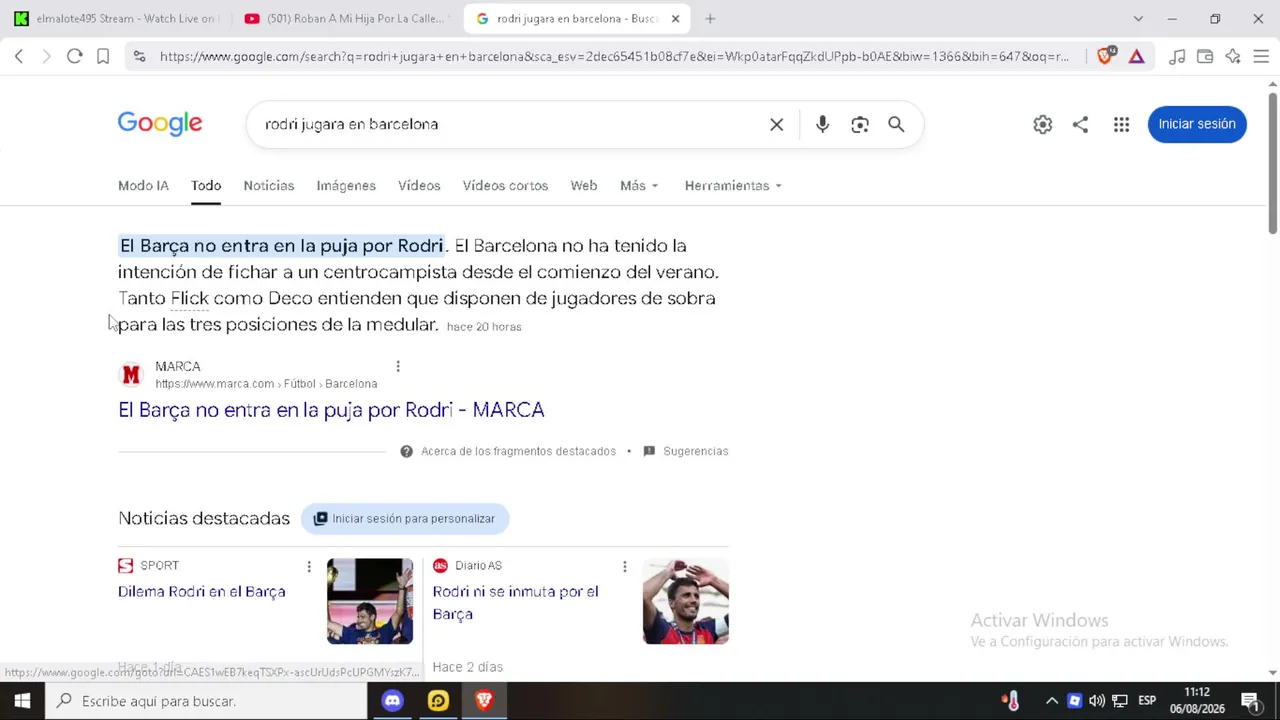
Task: Open Rodri ni se inmuta por el Barça
Action: (x=515, y=603)
